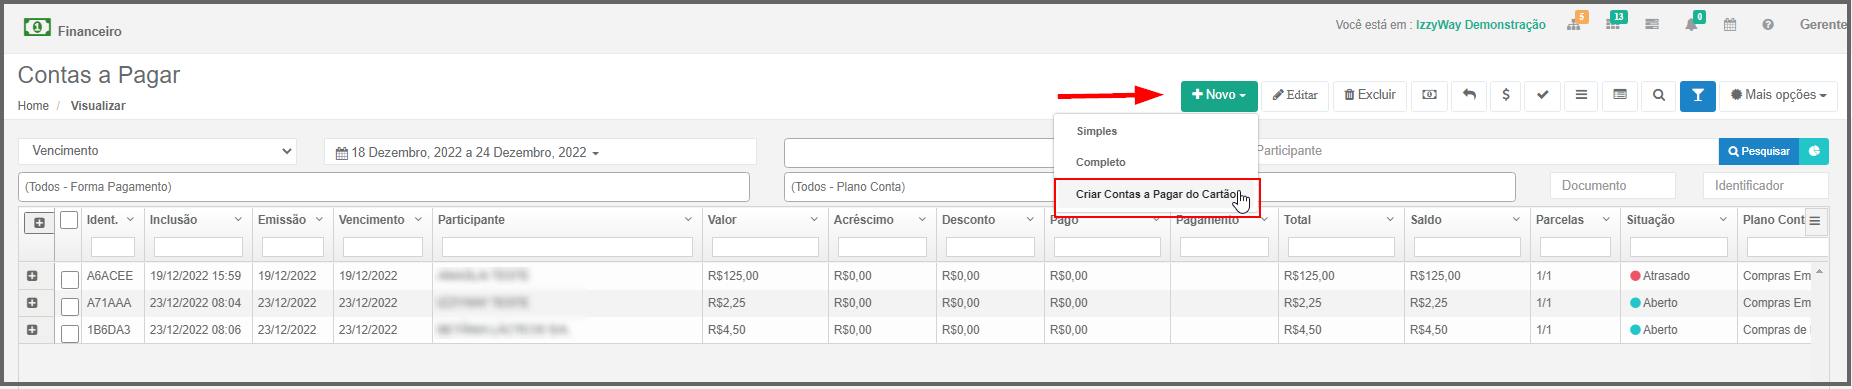
Task: Open the Vencimento dropdown selector
Action: pyautogui.click(x=158, y=151)
